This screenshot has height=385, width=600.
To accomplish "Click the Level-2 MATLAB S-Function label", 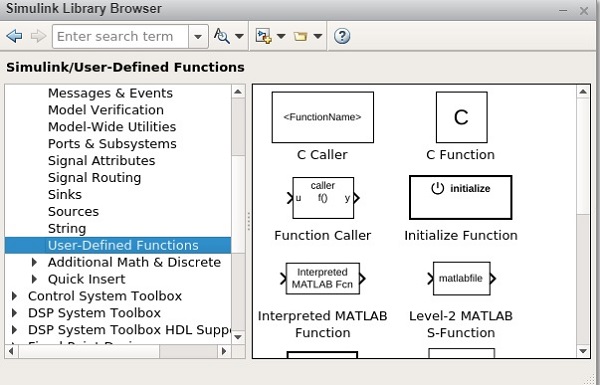I will (461, 324).
